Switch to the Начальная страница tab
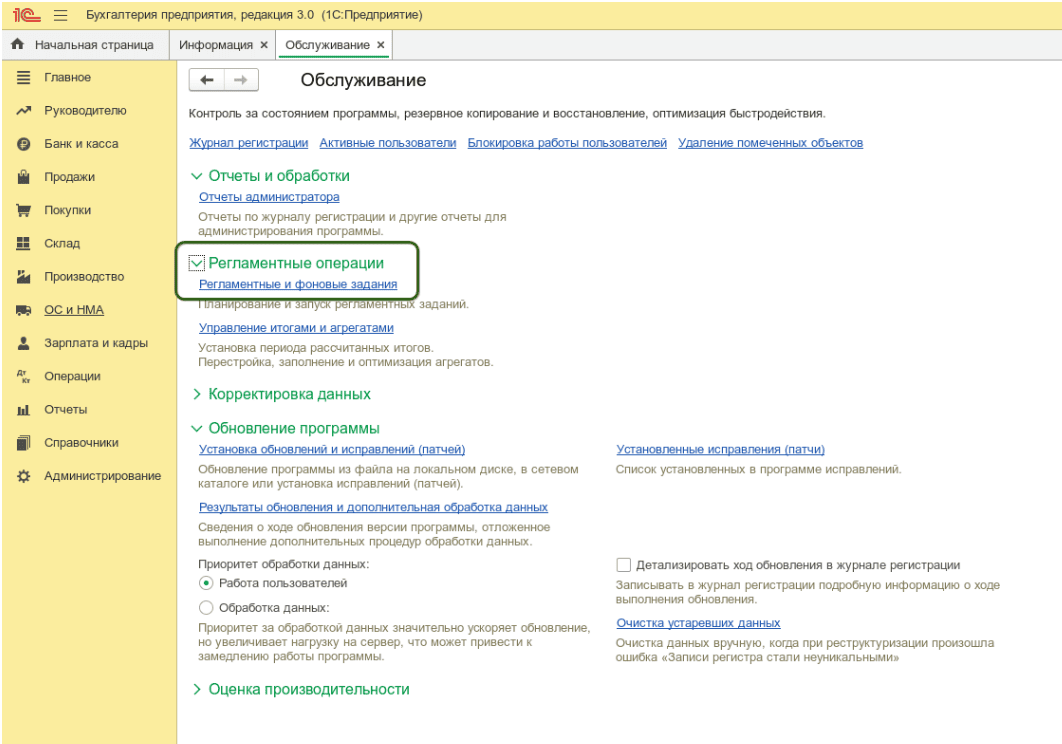This screenshot has height=744, width=1062. coord(85,45)
